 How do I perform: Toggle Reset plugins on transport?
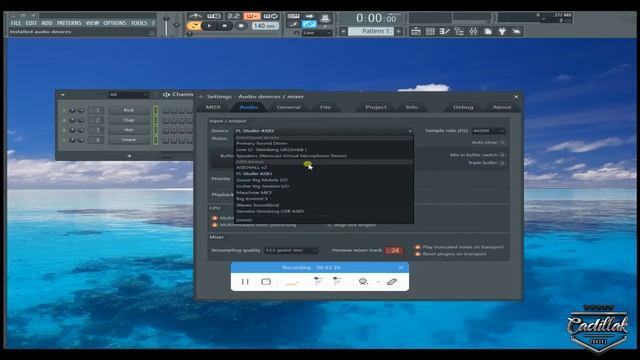pos(418,254)
